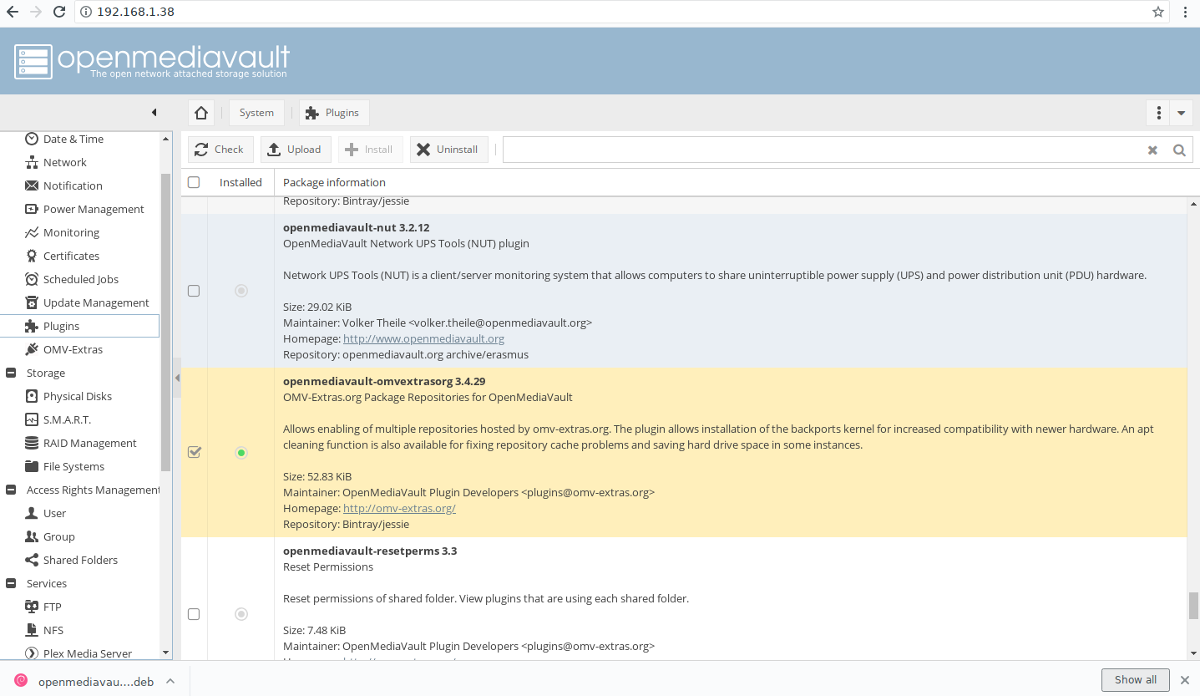Open the www.openmediavault.org homepage link
Screen dimensions: 1200x696
click(423, 339)
